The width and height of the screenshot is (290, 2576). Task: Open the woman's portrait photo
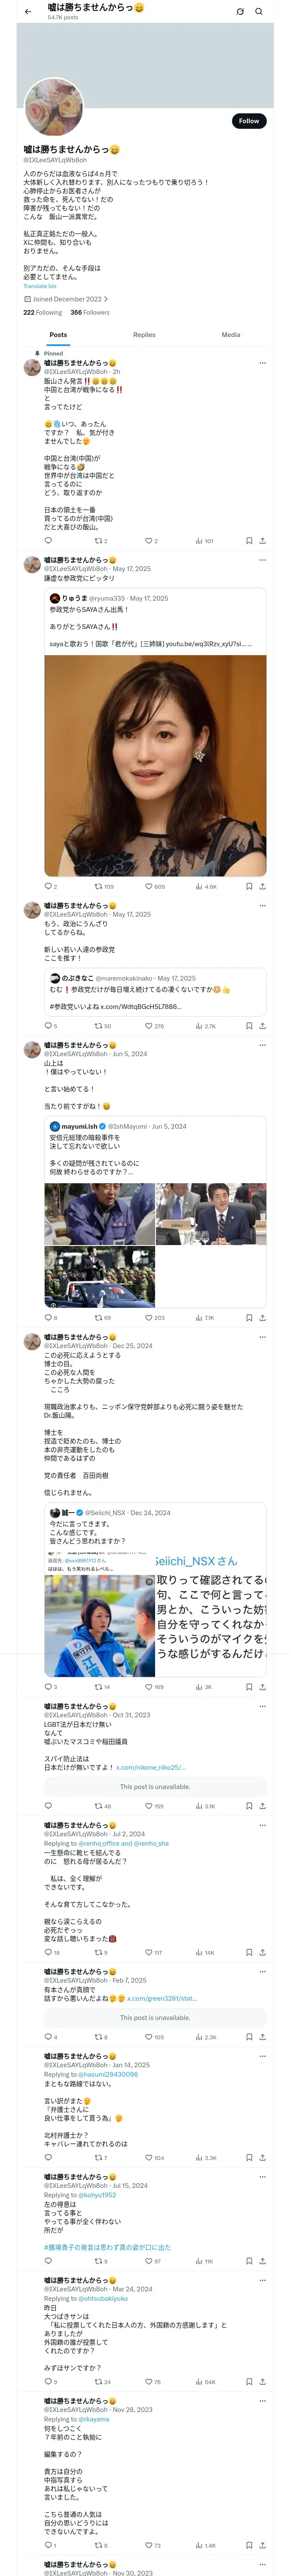(155, 766)
